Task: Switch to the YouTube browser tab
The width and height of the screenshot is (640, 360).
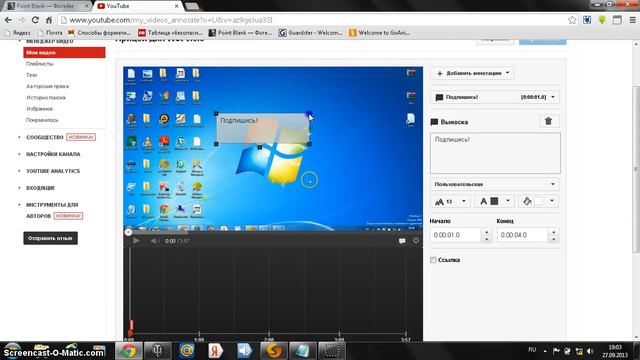Action: (x=138, y=6)
